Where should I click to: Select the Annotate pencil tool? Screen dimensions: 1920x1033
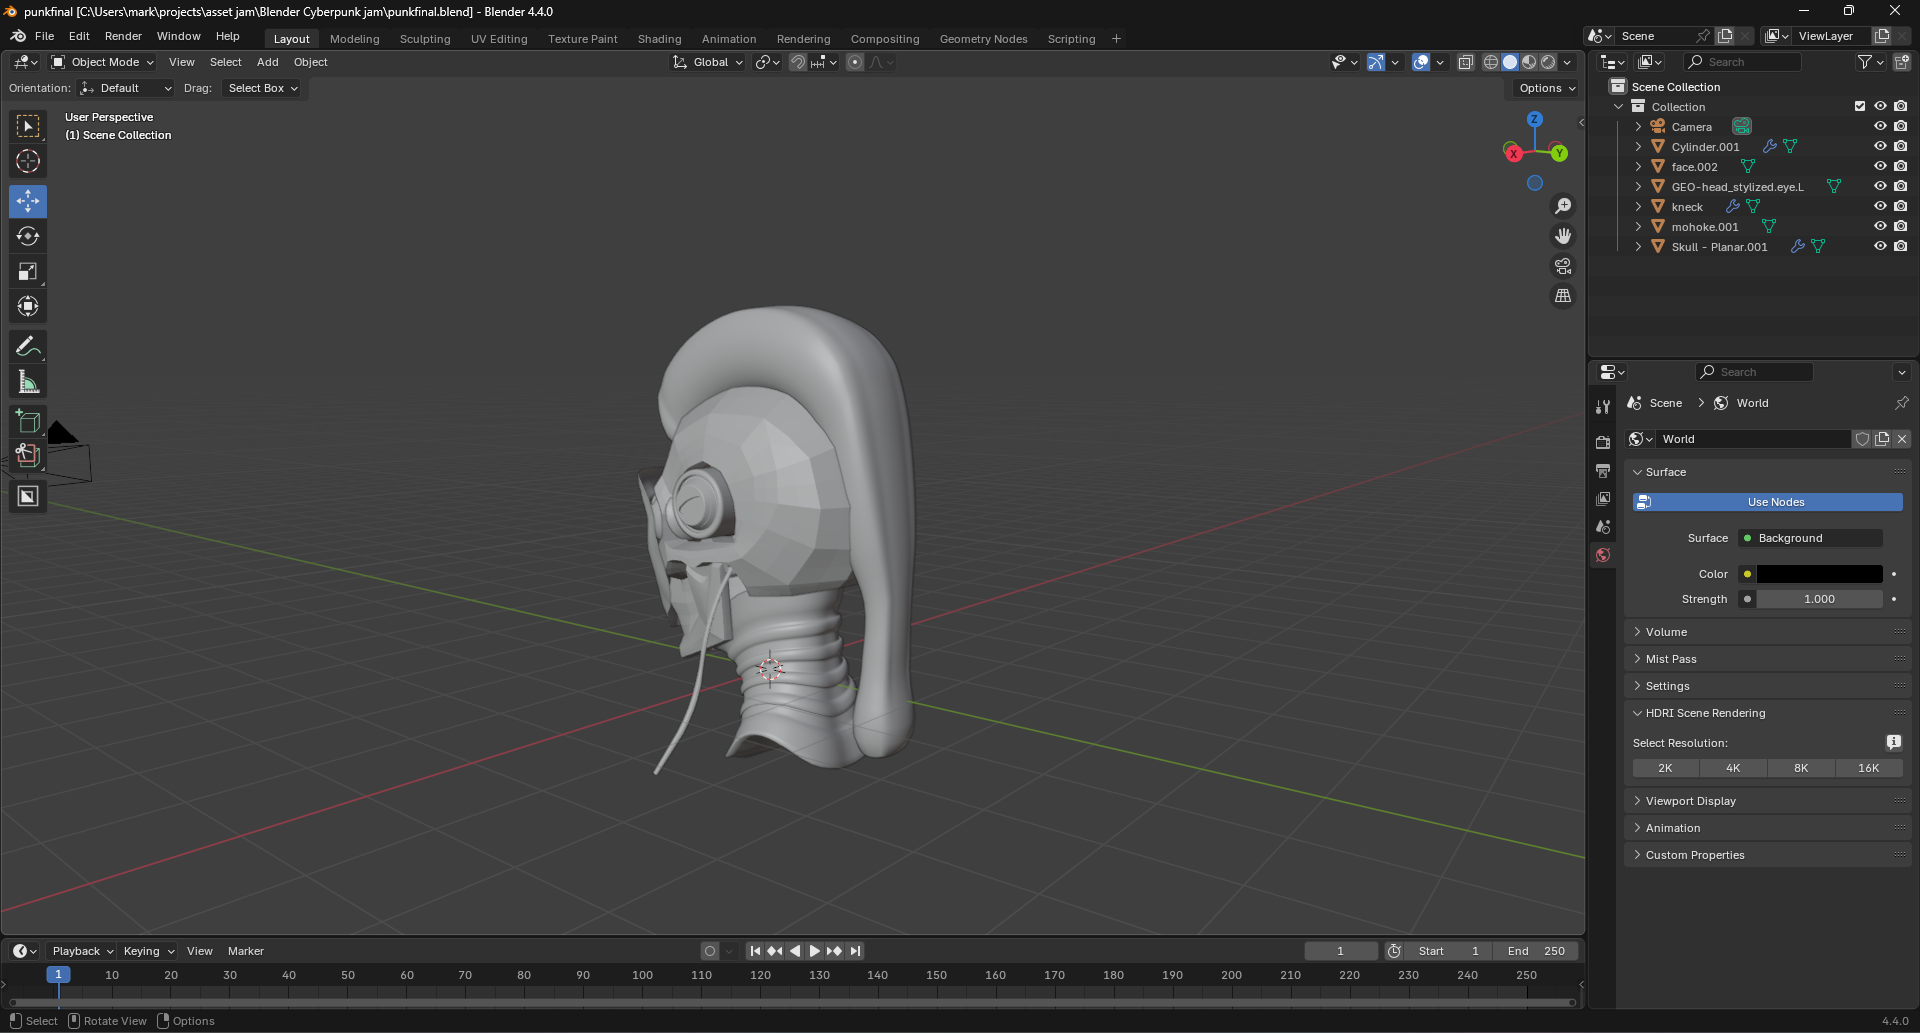(28, 347)
